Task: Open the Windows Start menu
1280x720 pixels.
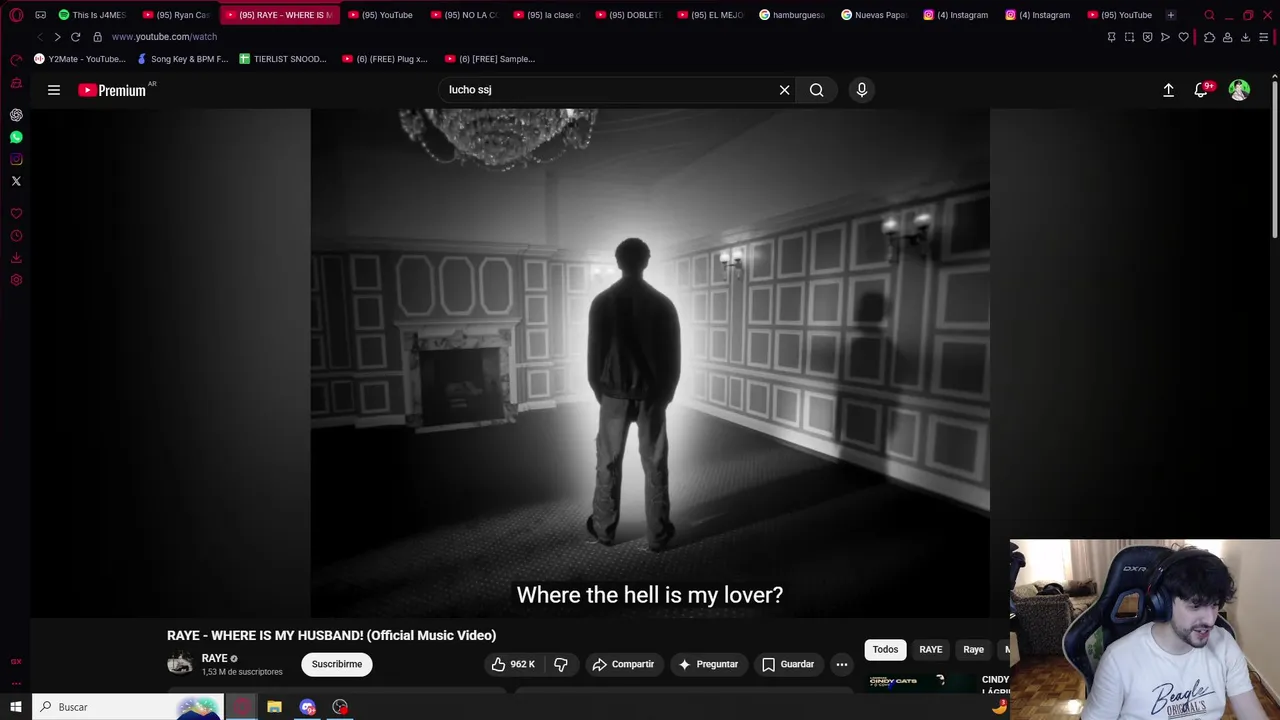Action: [16, 707]
